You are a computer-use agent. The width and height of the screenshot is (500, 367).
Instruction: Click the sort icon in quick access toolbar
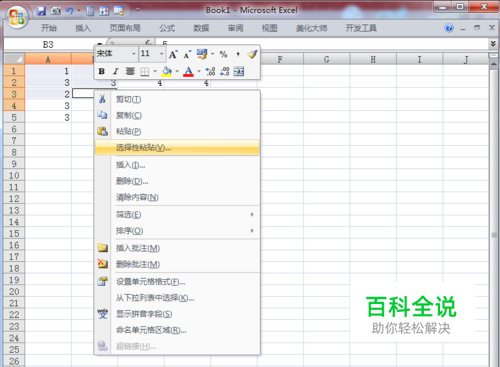[x=104, y=11]
